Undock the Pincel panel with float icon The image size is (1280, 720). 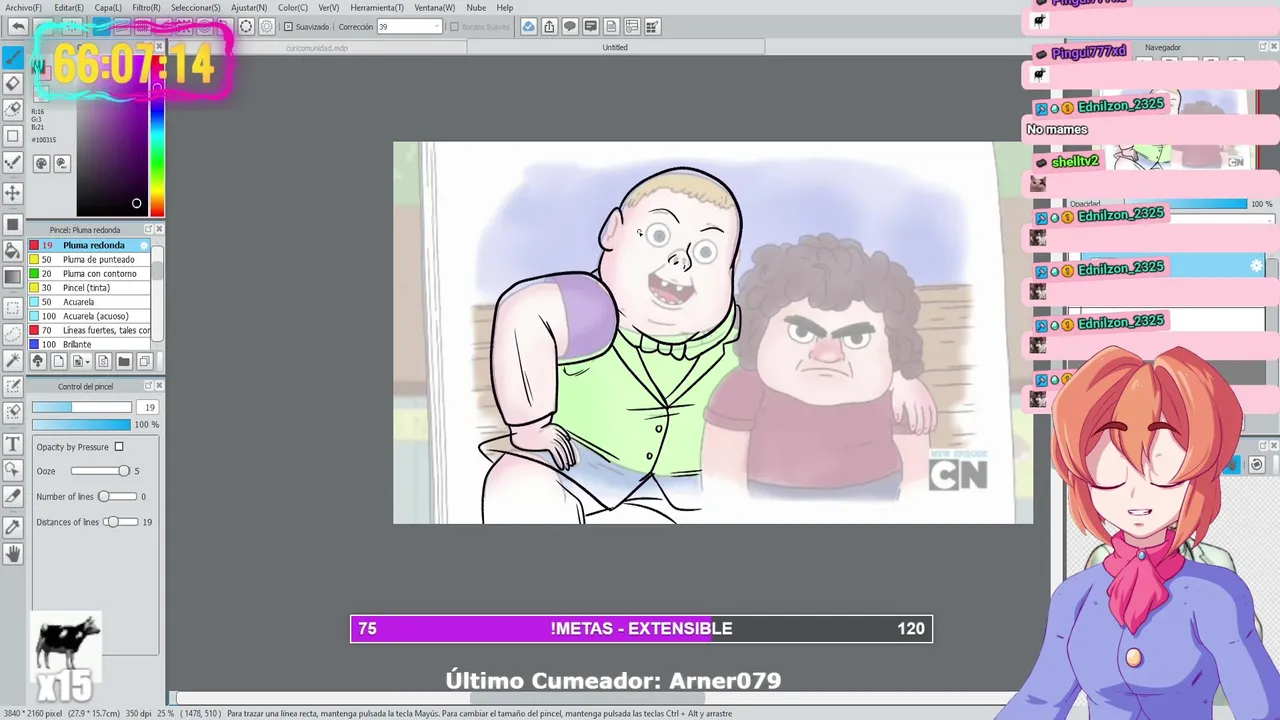[148, 229]
